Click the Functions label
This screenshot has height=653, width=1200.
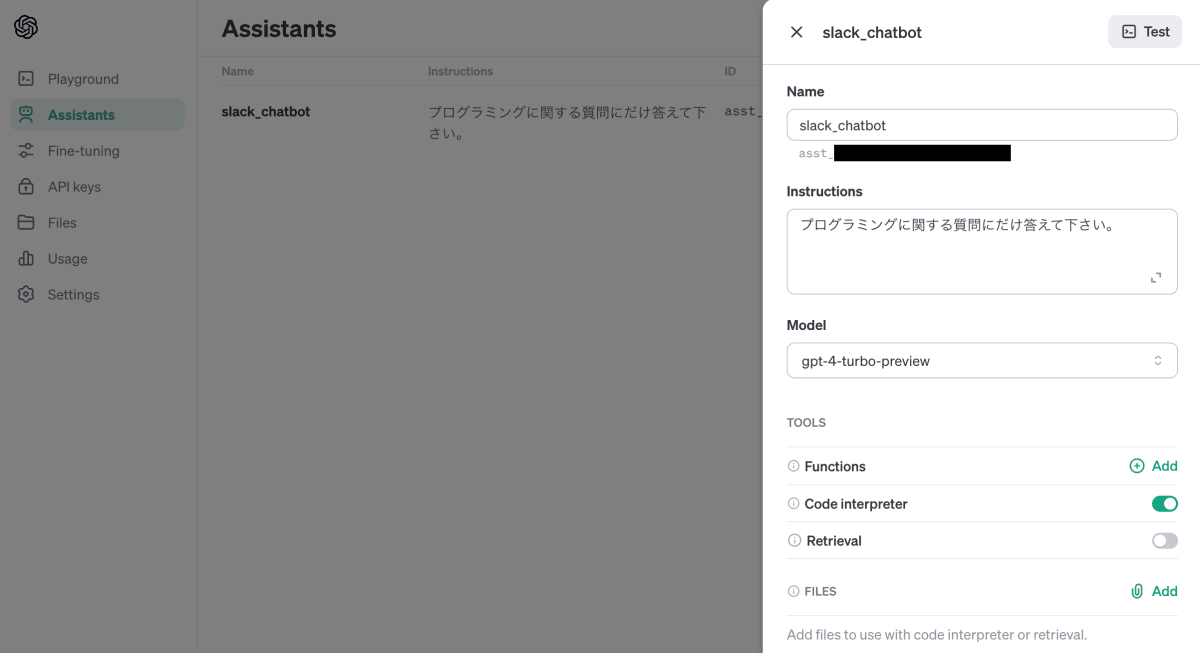[835, 466]
